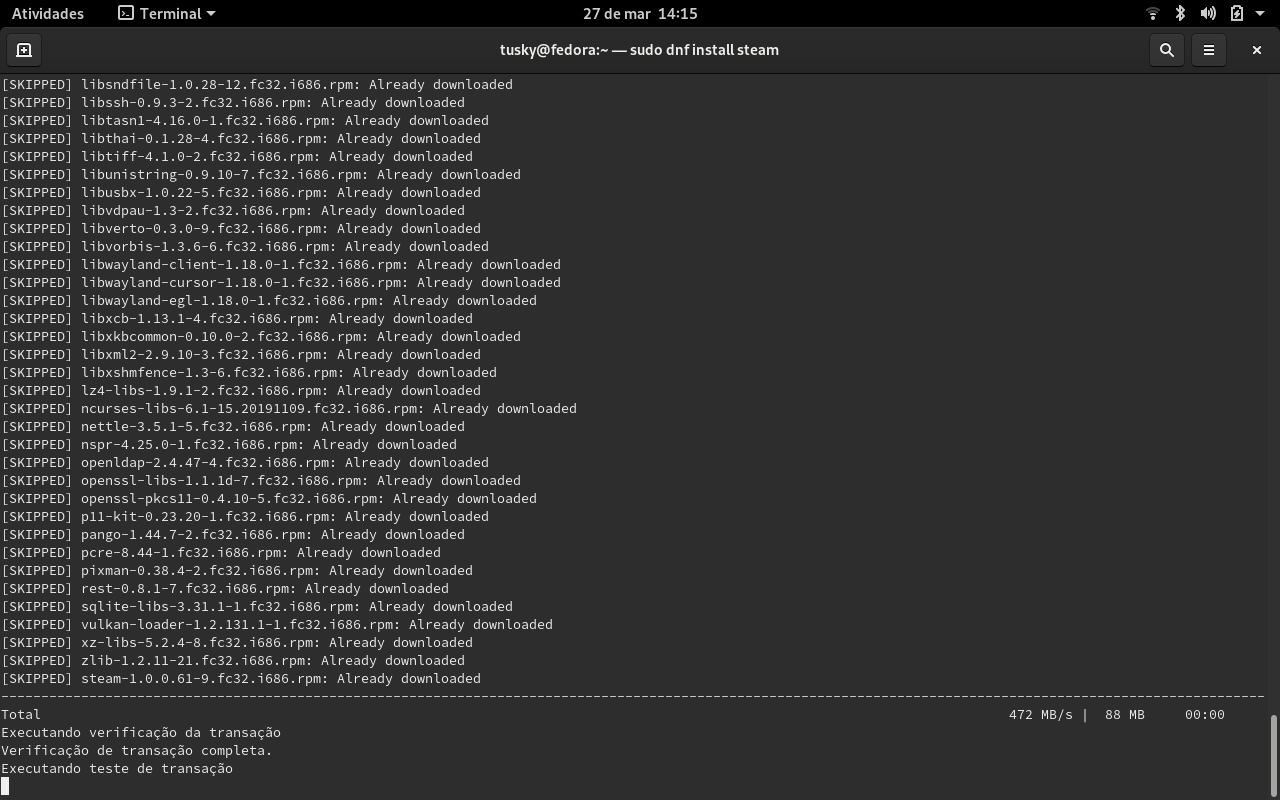Click the libwayland-client package line
The height and width of the screenshot is (800, 1280).
click(280, 264)
